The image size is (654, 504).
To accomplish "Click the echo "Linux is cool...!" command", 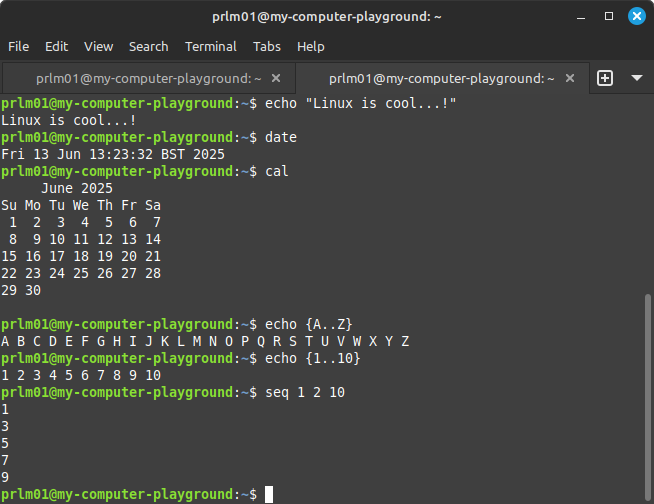I will click(x=361, y=103).
